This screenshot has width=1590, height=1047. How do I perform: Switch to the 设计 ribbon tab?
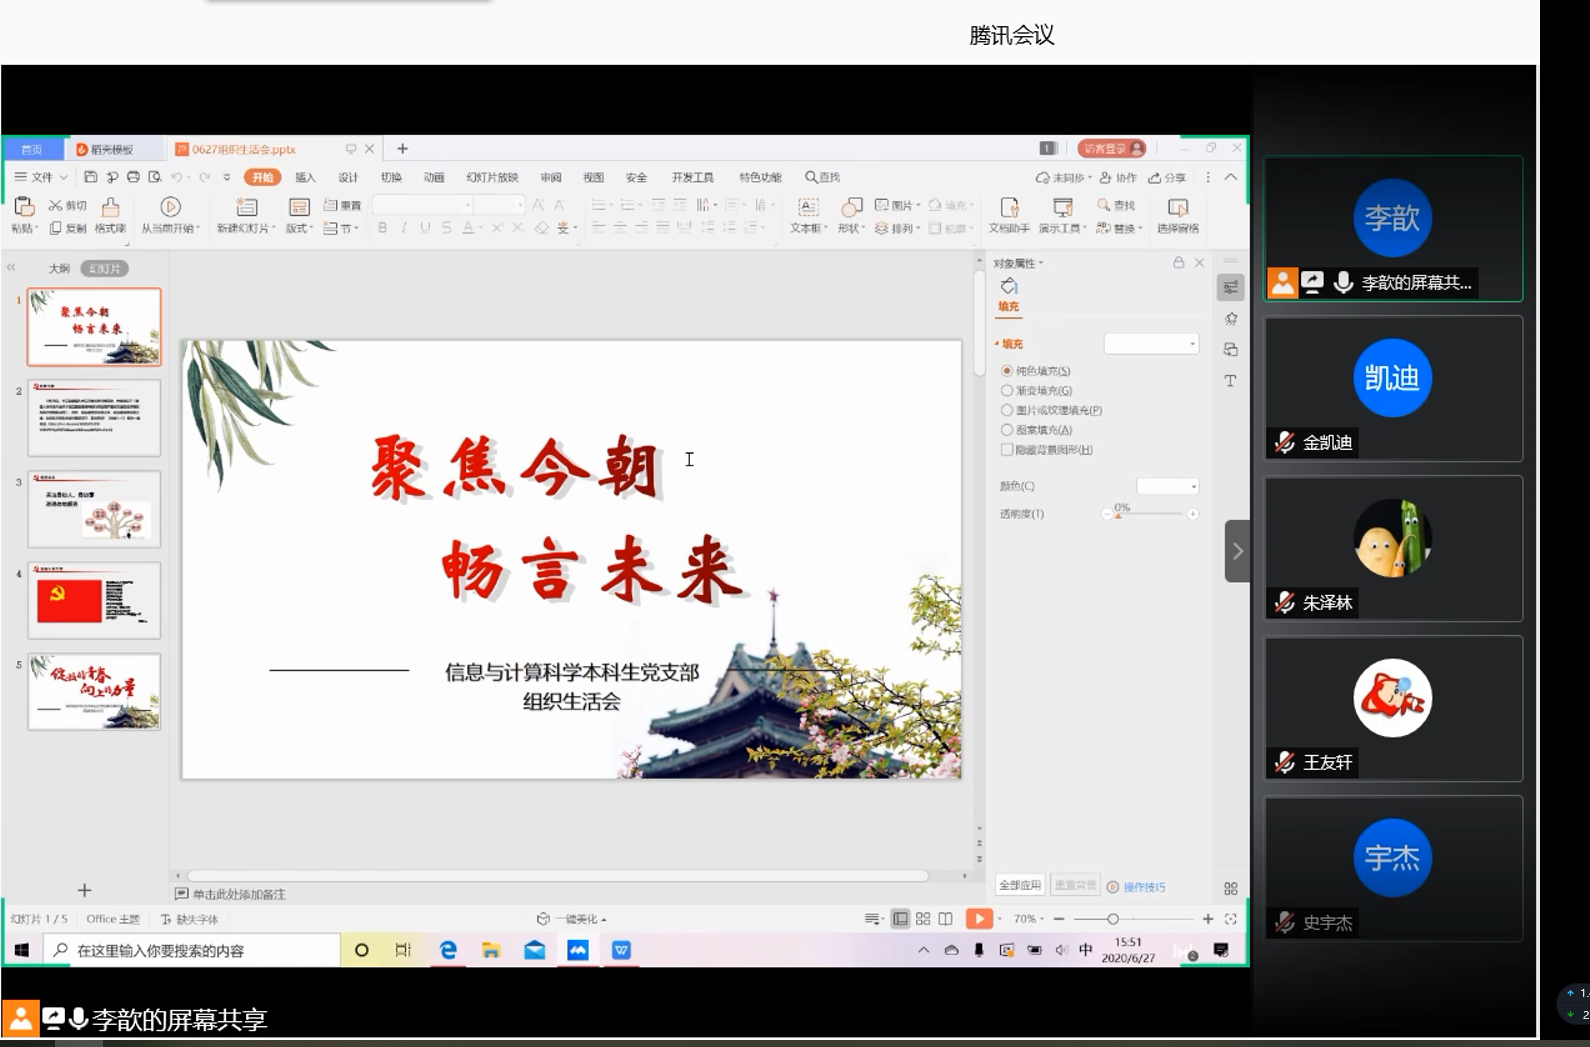(x=348, y=177)
